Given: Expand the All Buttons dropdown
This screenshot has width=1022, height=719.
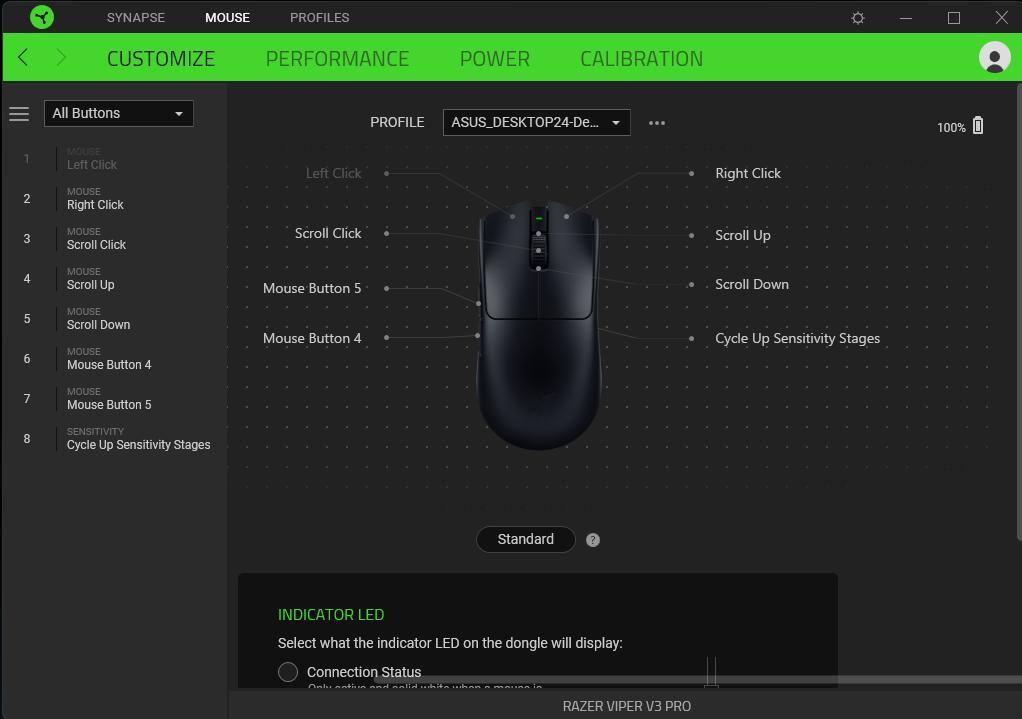Looking at the screenshot, I should (118, 114).
